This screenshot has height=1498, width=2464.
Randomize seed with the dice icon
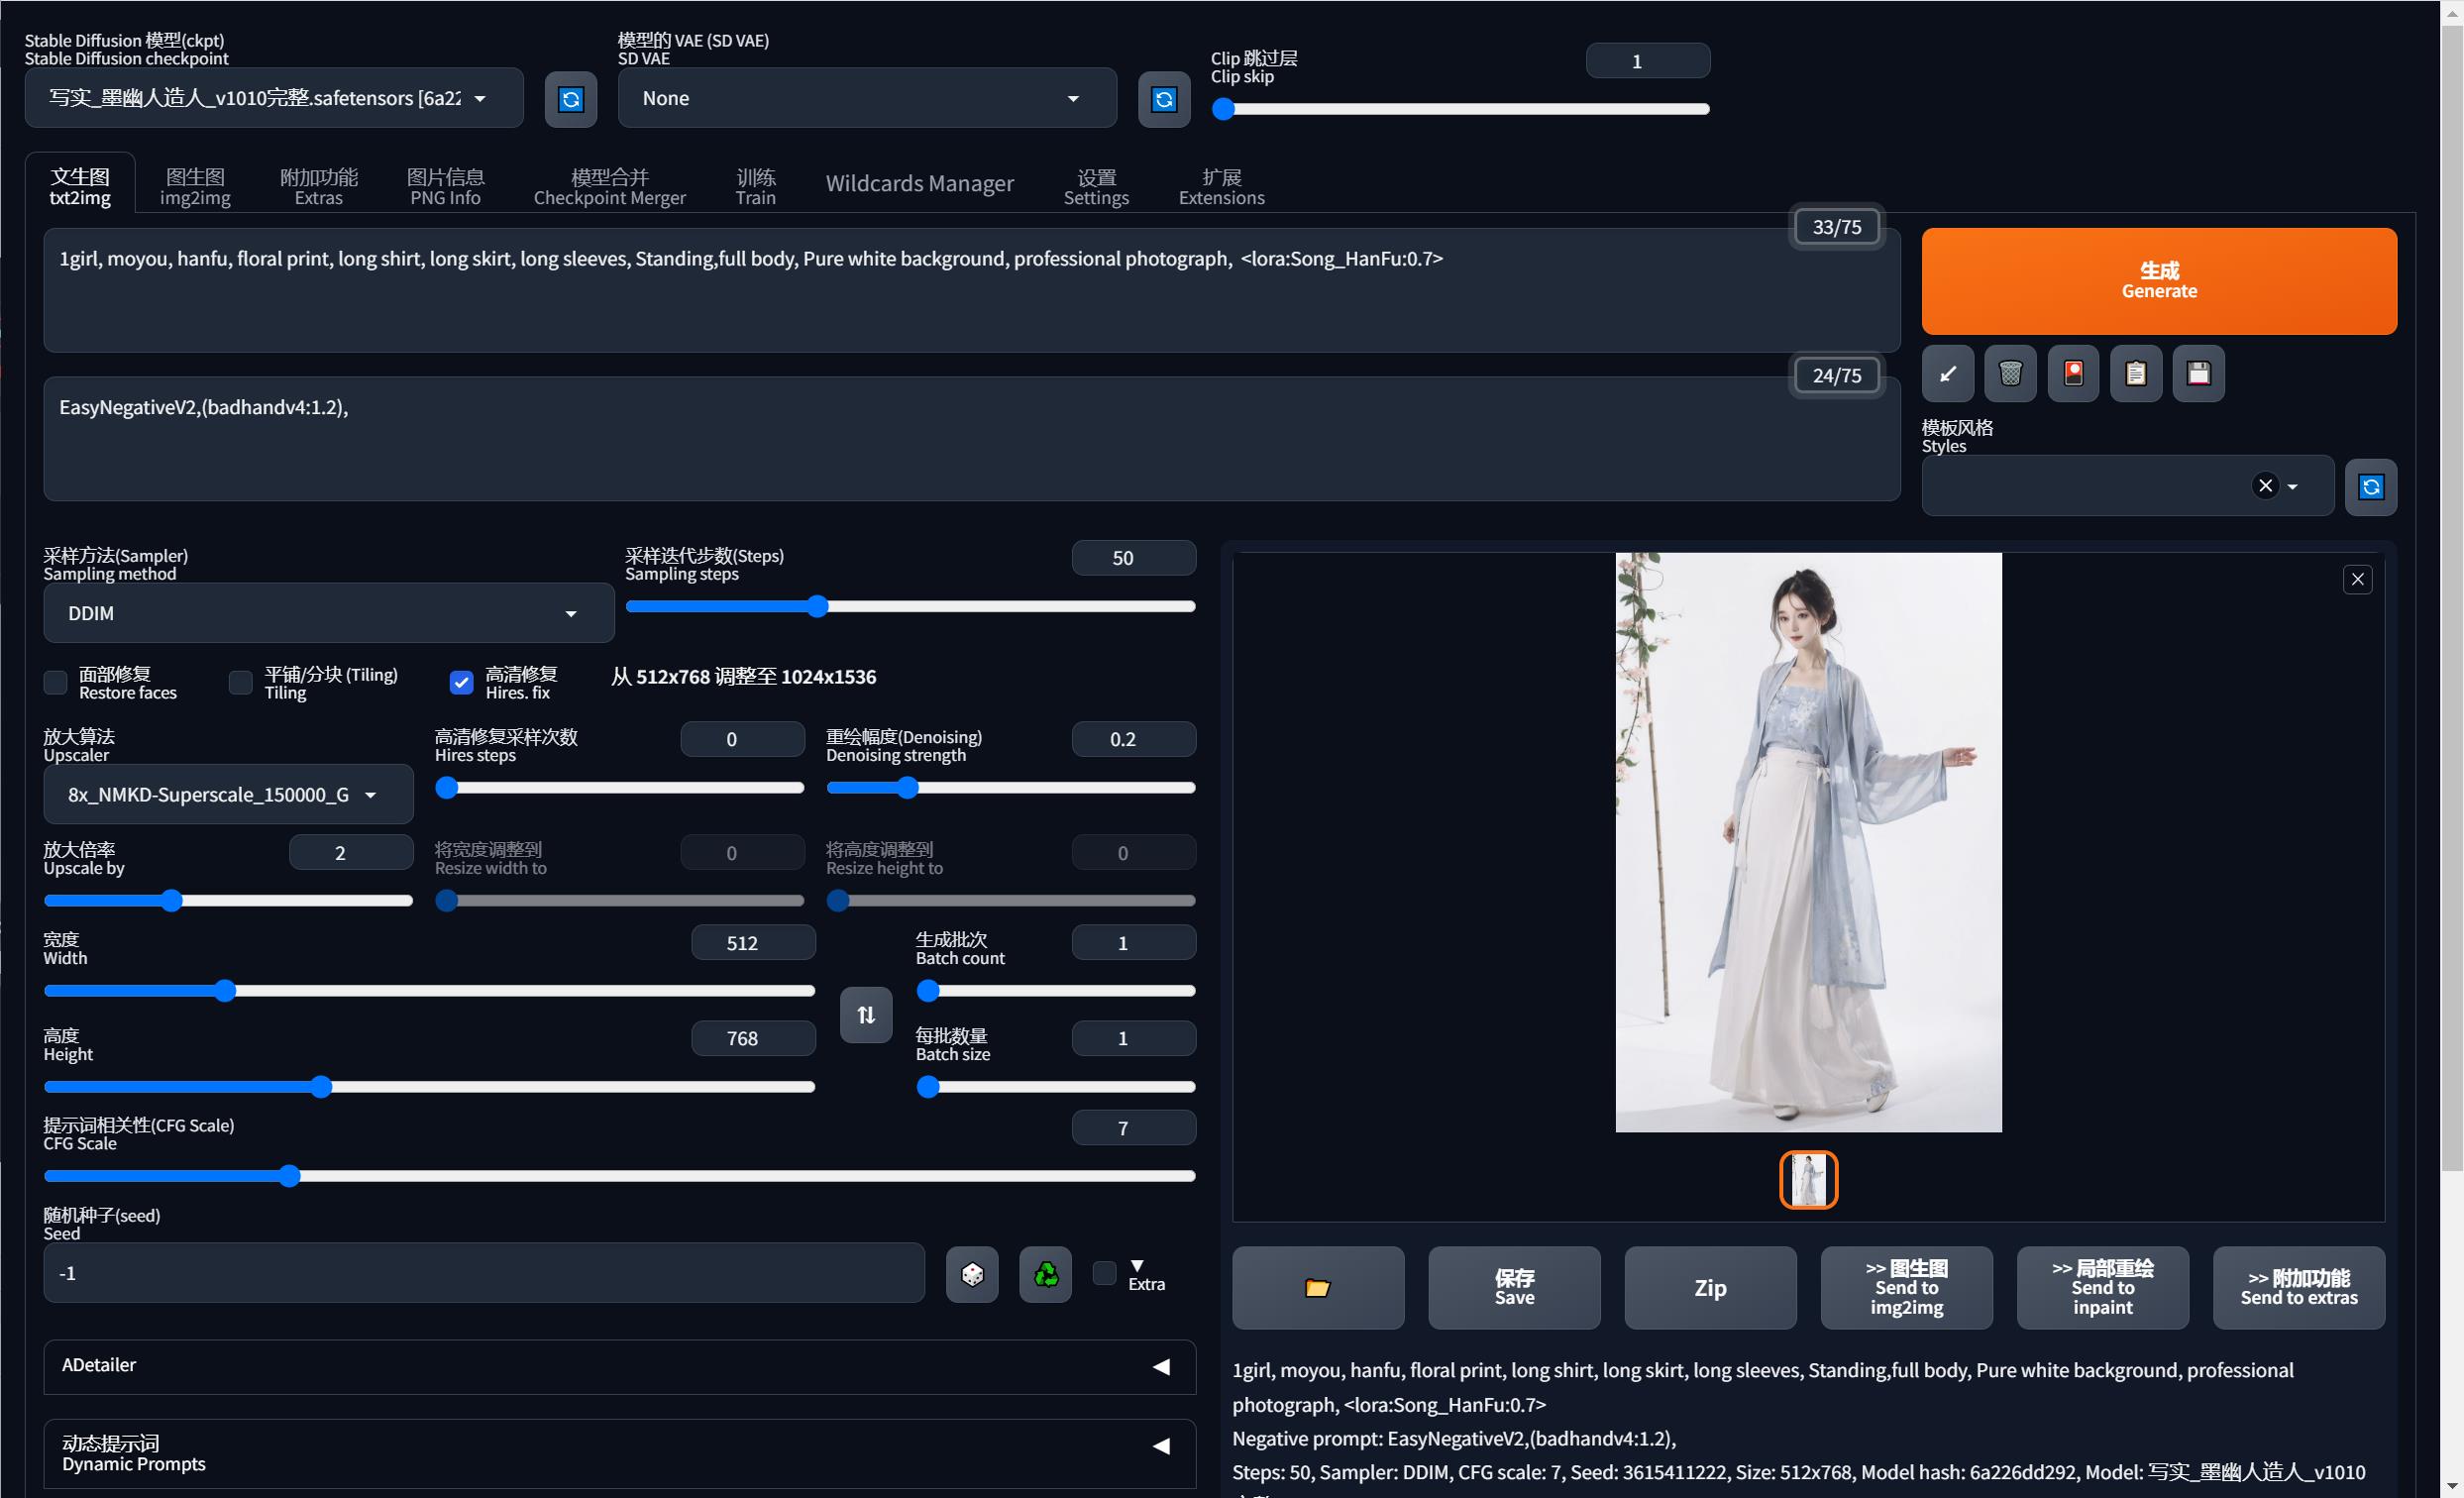click(972, 1274)
